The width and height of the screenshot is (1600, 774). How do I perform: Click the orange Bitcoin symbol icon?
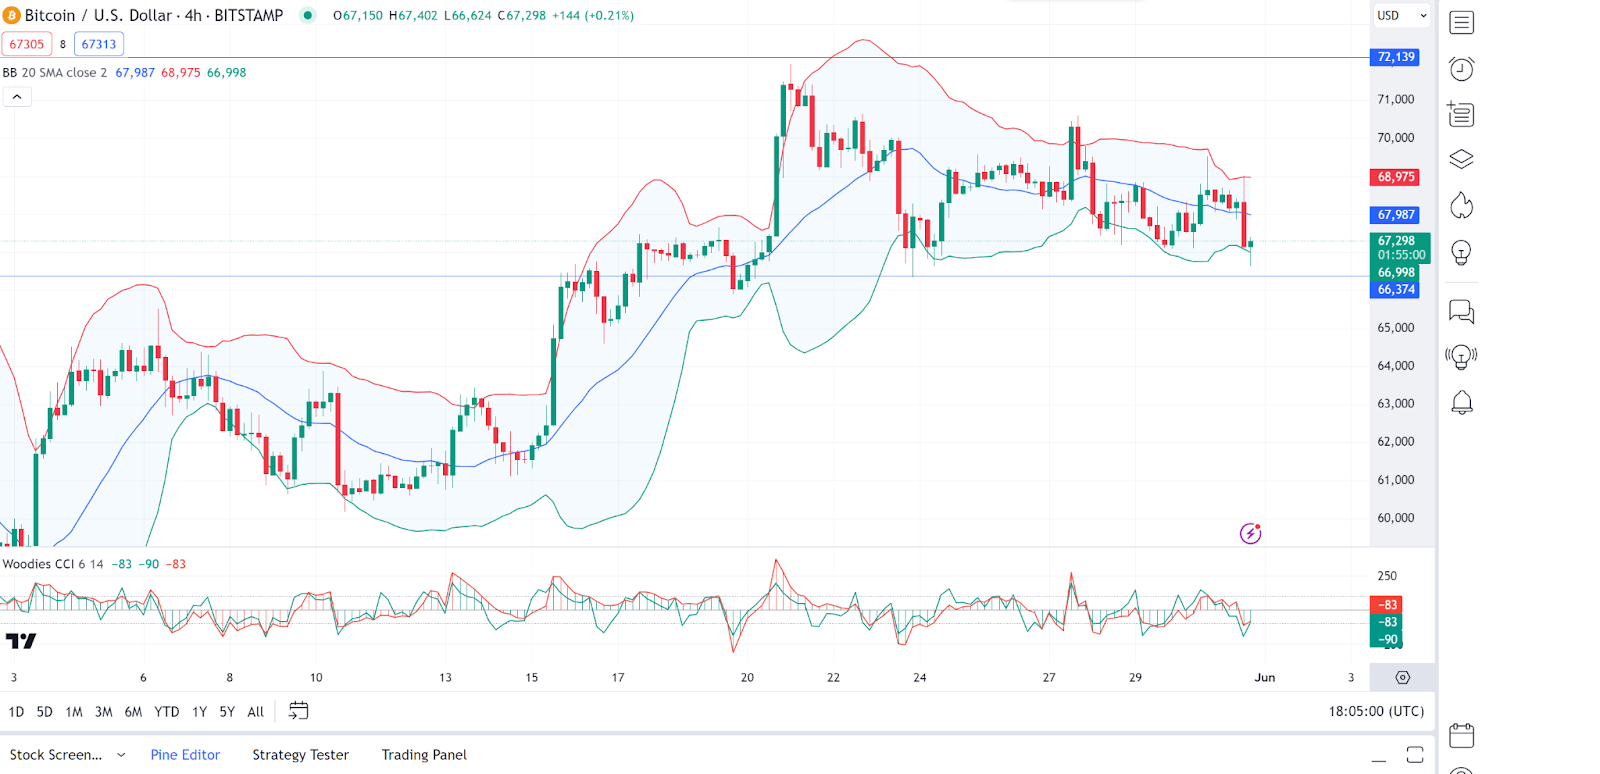tap(12, 15)
